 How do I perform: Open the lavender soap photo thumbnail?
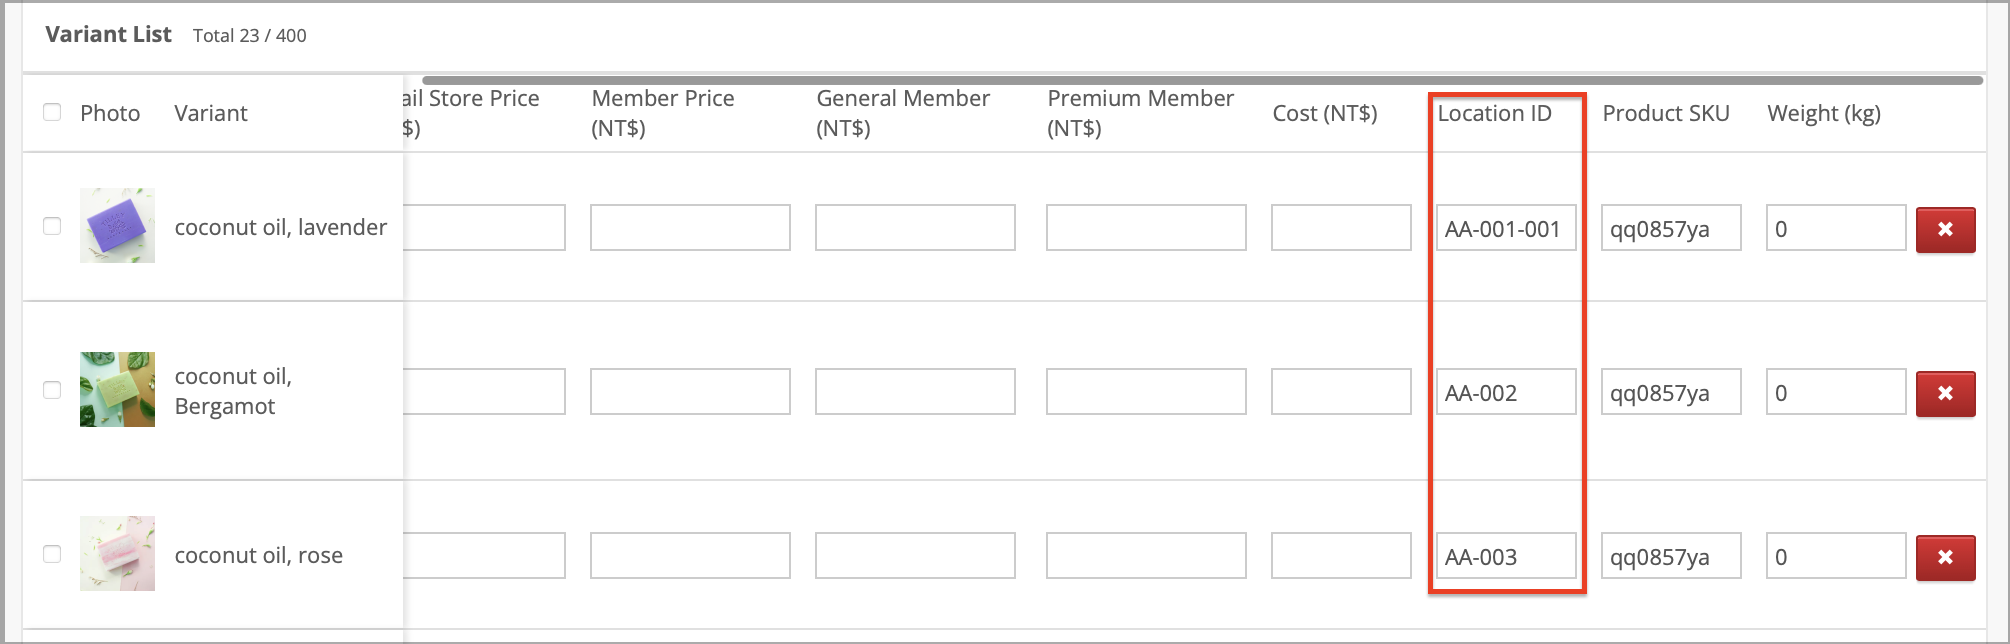[117, 226]
